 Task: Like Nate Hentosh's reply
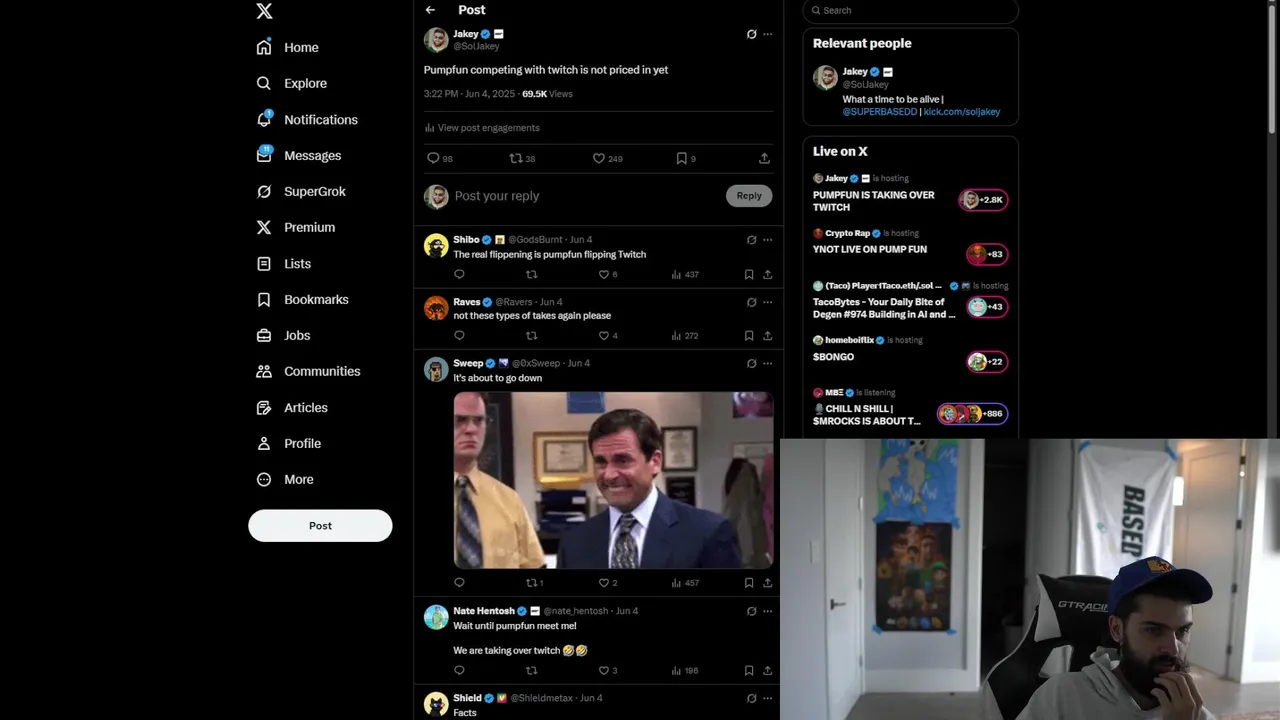click(x=603, y=670)
